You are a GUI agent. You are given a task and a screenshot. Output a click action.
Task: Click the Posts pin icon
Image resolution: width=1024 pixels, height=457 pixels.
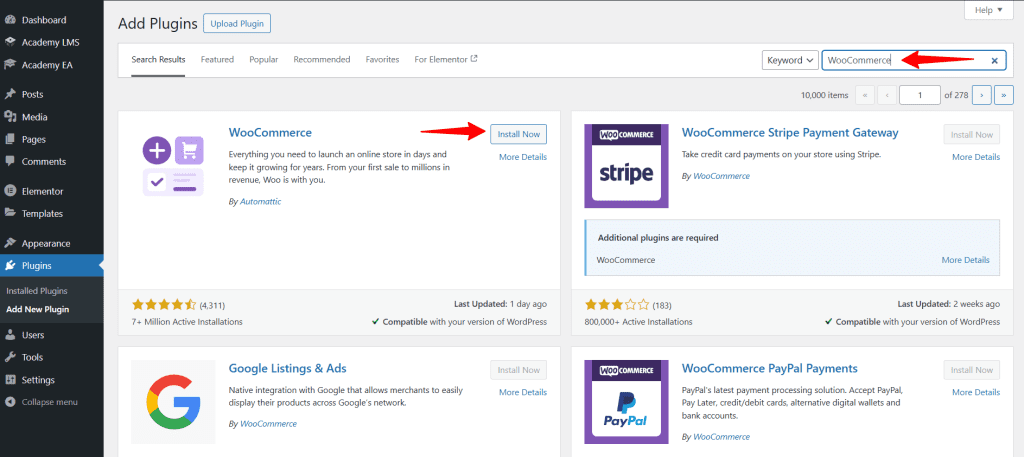click(x=10, y=95)
